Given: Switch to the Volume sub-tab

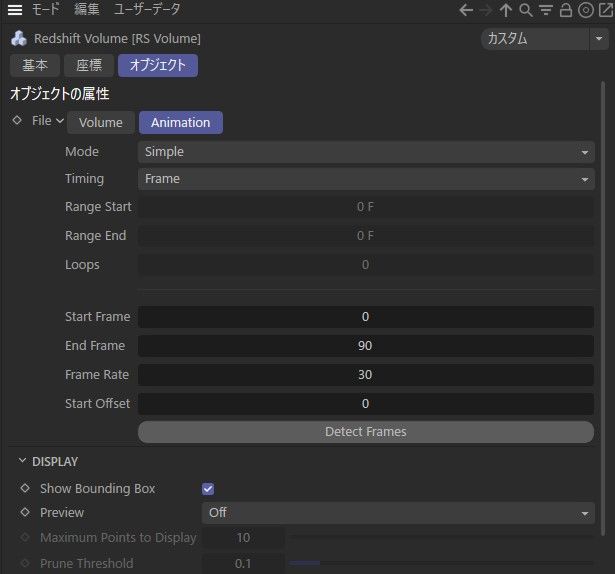Looking at the screenshot, I should tap(101, 122).
